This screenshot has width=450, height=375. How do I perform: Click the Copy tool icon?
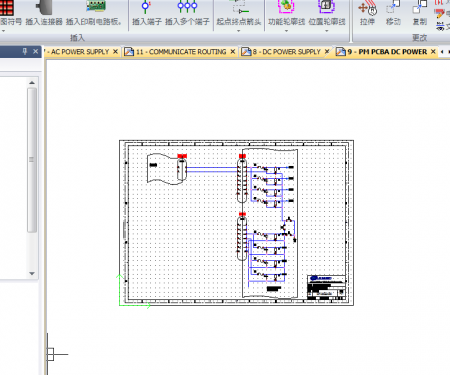(420, 8)
